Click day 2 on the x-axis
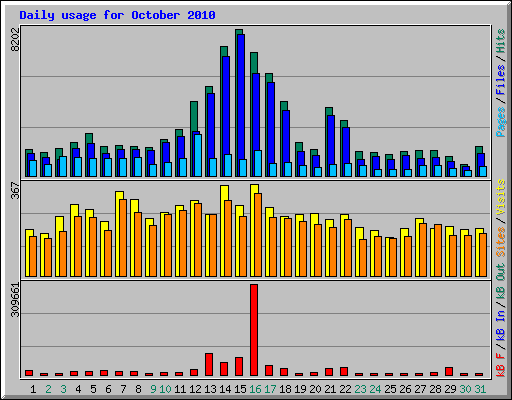The width and height of the screenshot is (512, 400). (48, 389)
